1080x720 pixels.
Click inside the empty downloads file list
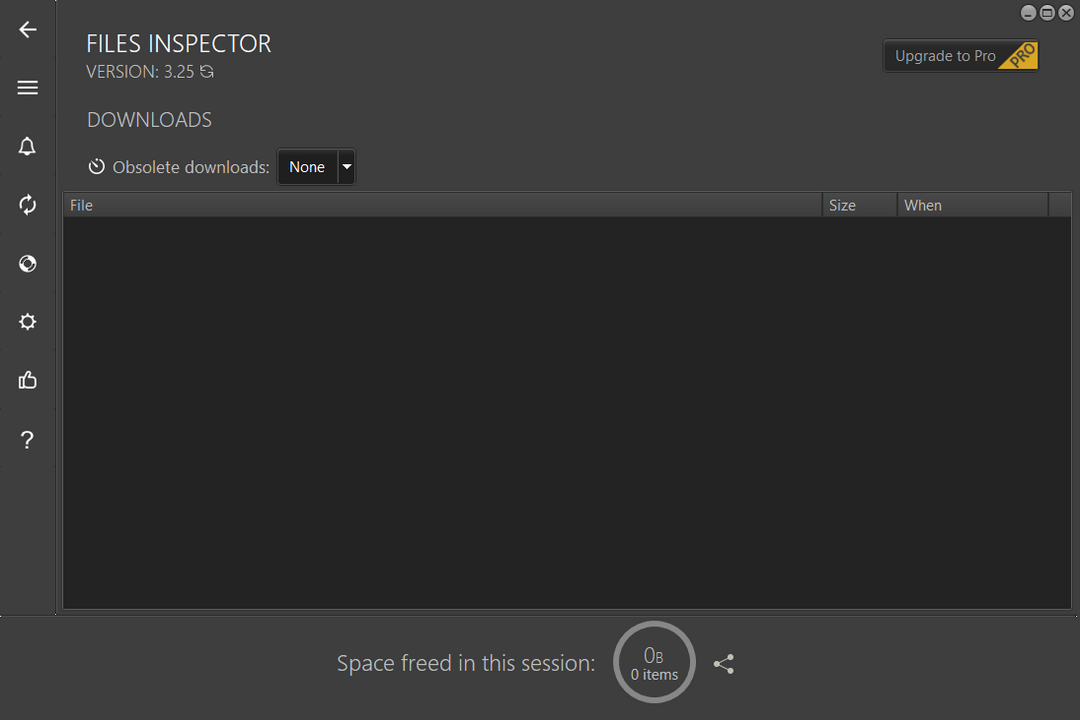(566, 412)
